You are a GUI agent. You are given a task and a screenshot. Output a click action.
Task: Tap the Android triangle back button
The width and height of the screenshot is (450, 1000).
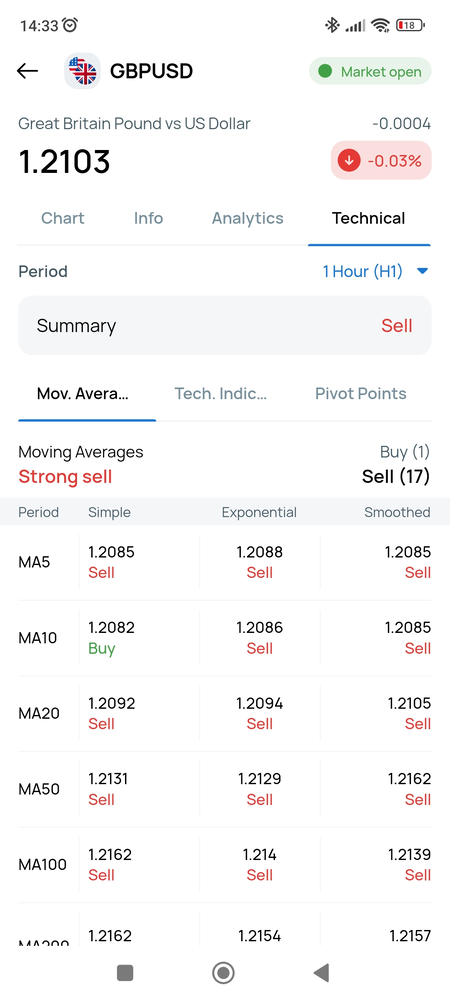point(321,973)
